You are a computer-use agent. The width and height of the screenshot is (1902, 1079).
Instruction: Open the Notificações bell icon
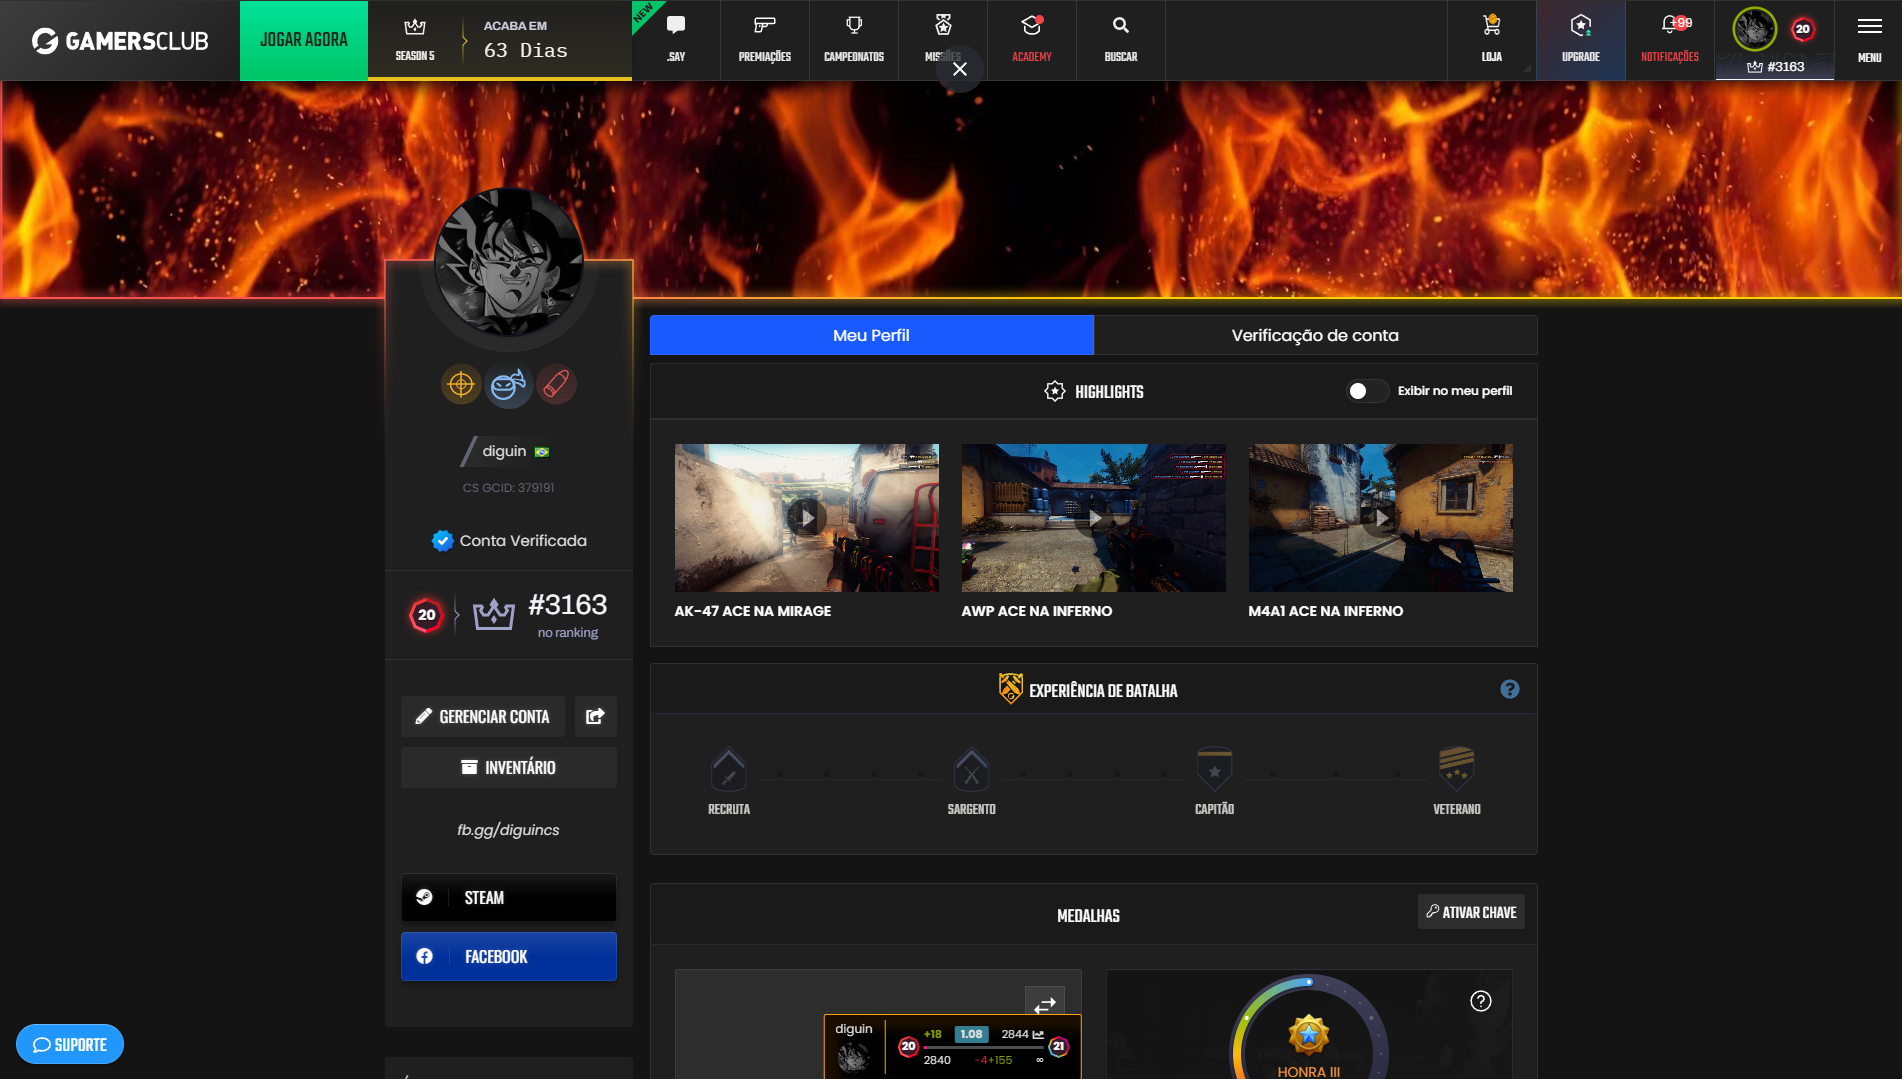1670,26
